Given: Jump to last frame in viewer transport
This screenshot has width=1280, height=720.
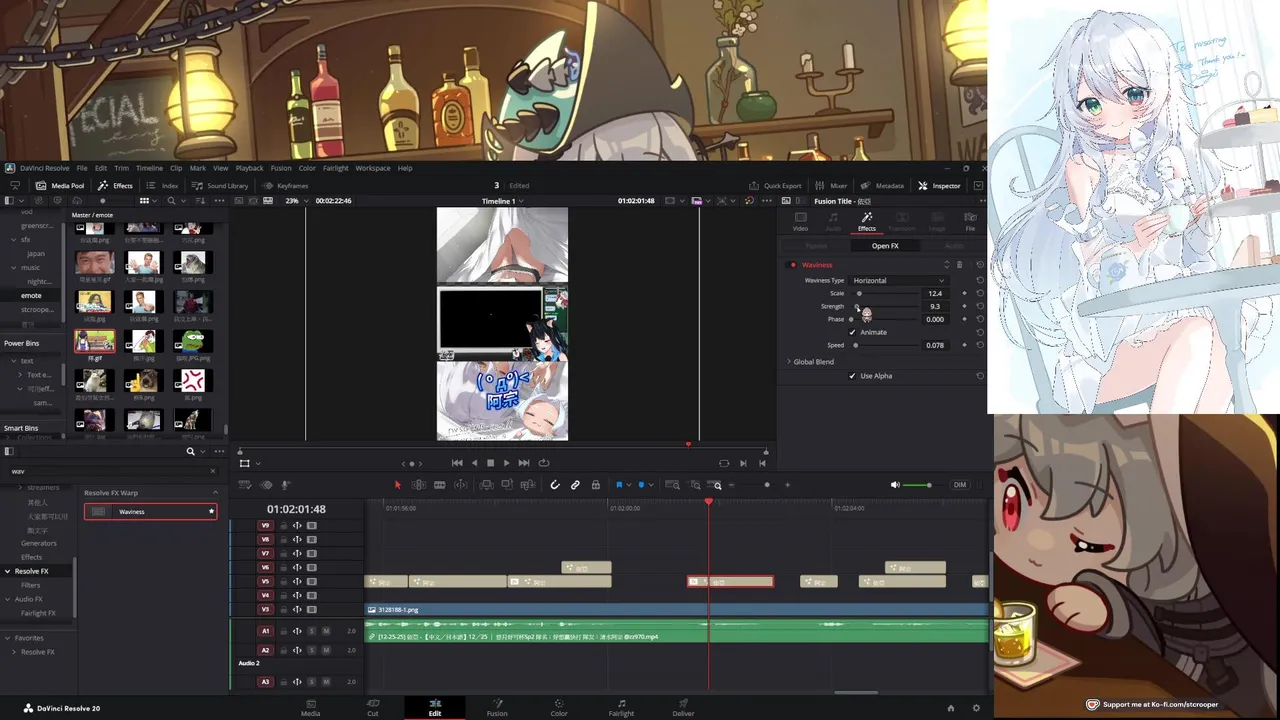Looking at the screenshot, I should (523, 463).
